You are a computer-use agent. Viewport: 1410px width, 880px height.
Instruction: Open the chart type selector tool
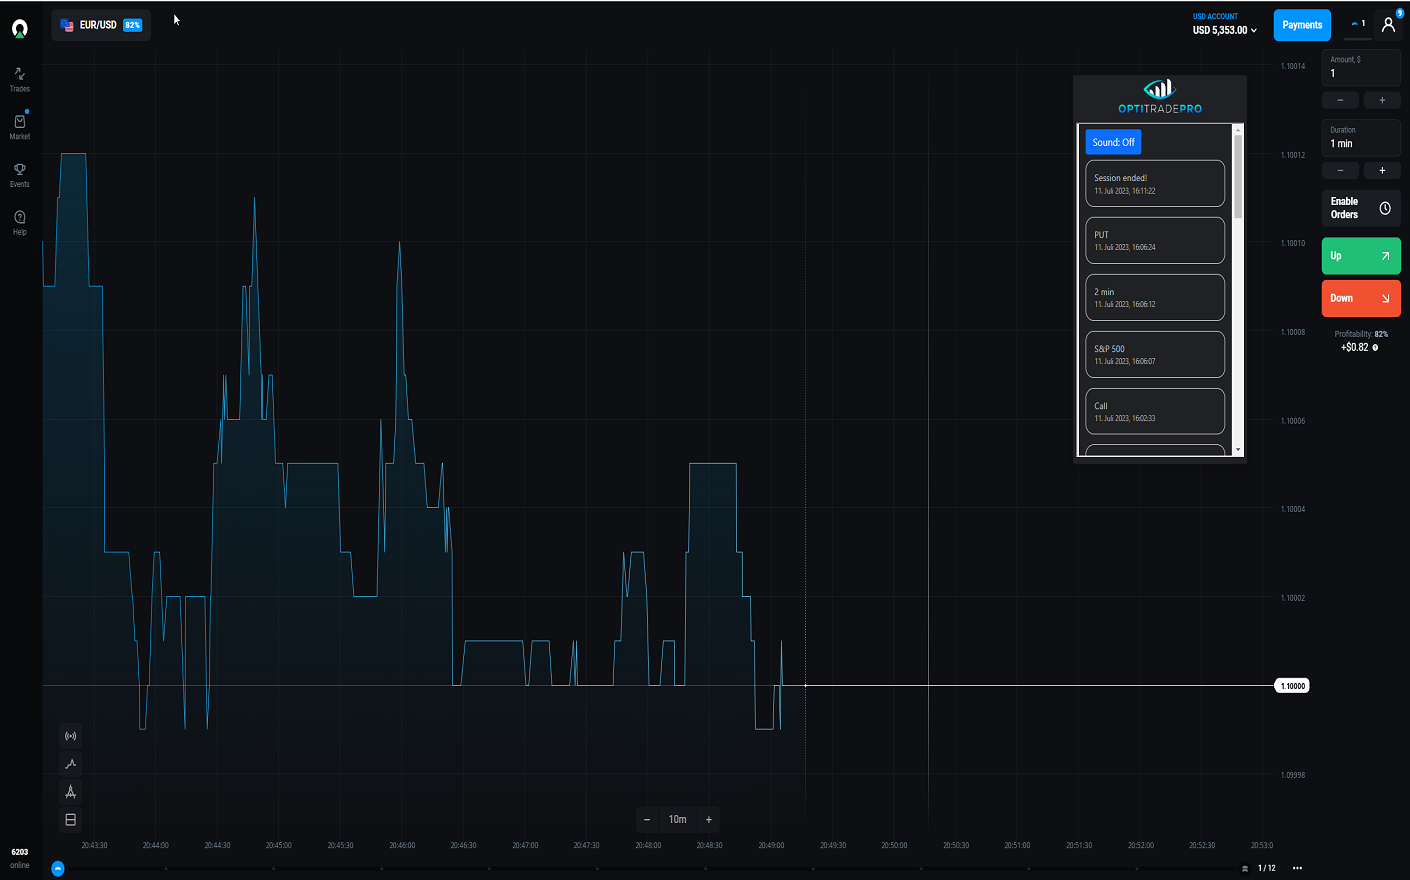(x=71, y=764)
